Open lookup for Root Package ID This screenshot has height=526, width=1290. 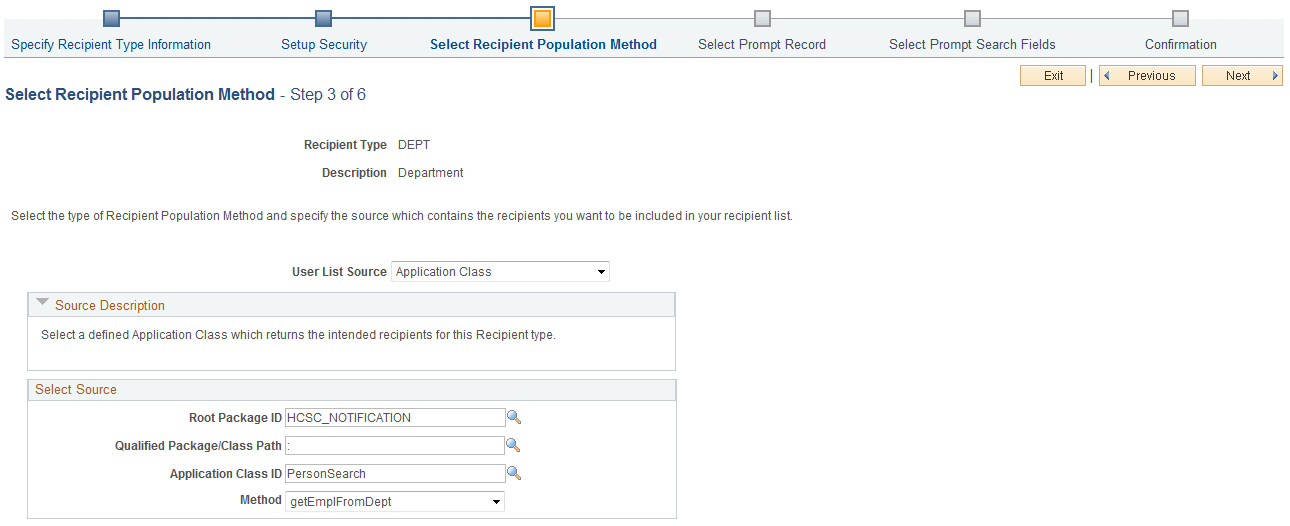point(514,418)
